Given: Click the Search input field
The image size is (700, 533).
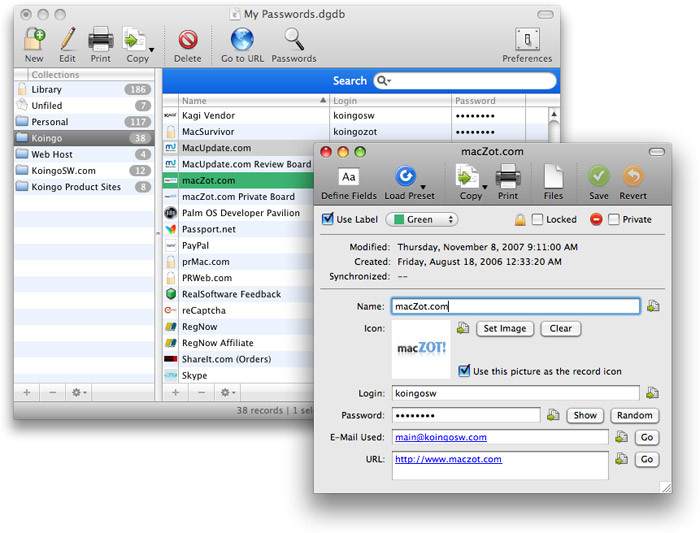Looking at the screenshot, I should pos(465,81).
